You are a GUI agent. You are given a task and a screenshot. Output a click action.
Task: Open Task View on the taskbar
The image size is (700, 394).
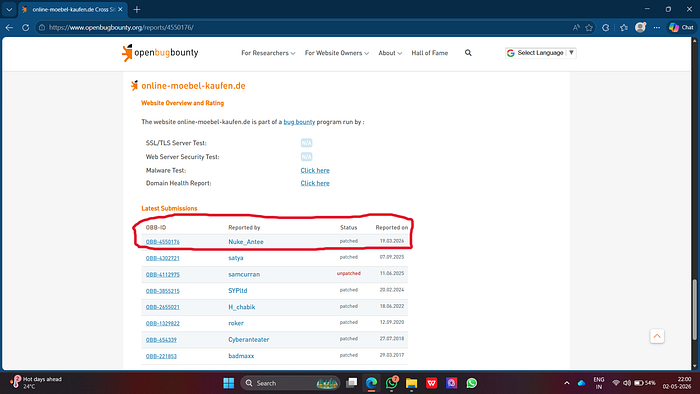(x=352, y=383)
